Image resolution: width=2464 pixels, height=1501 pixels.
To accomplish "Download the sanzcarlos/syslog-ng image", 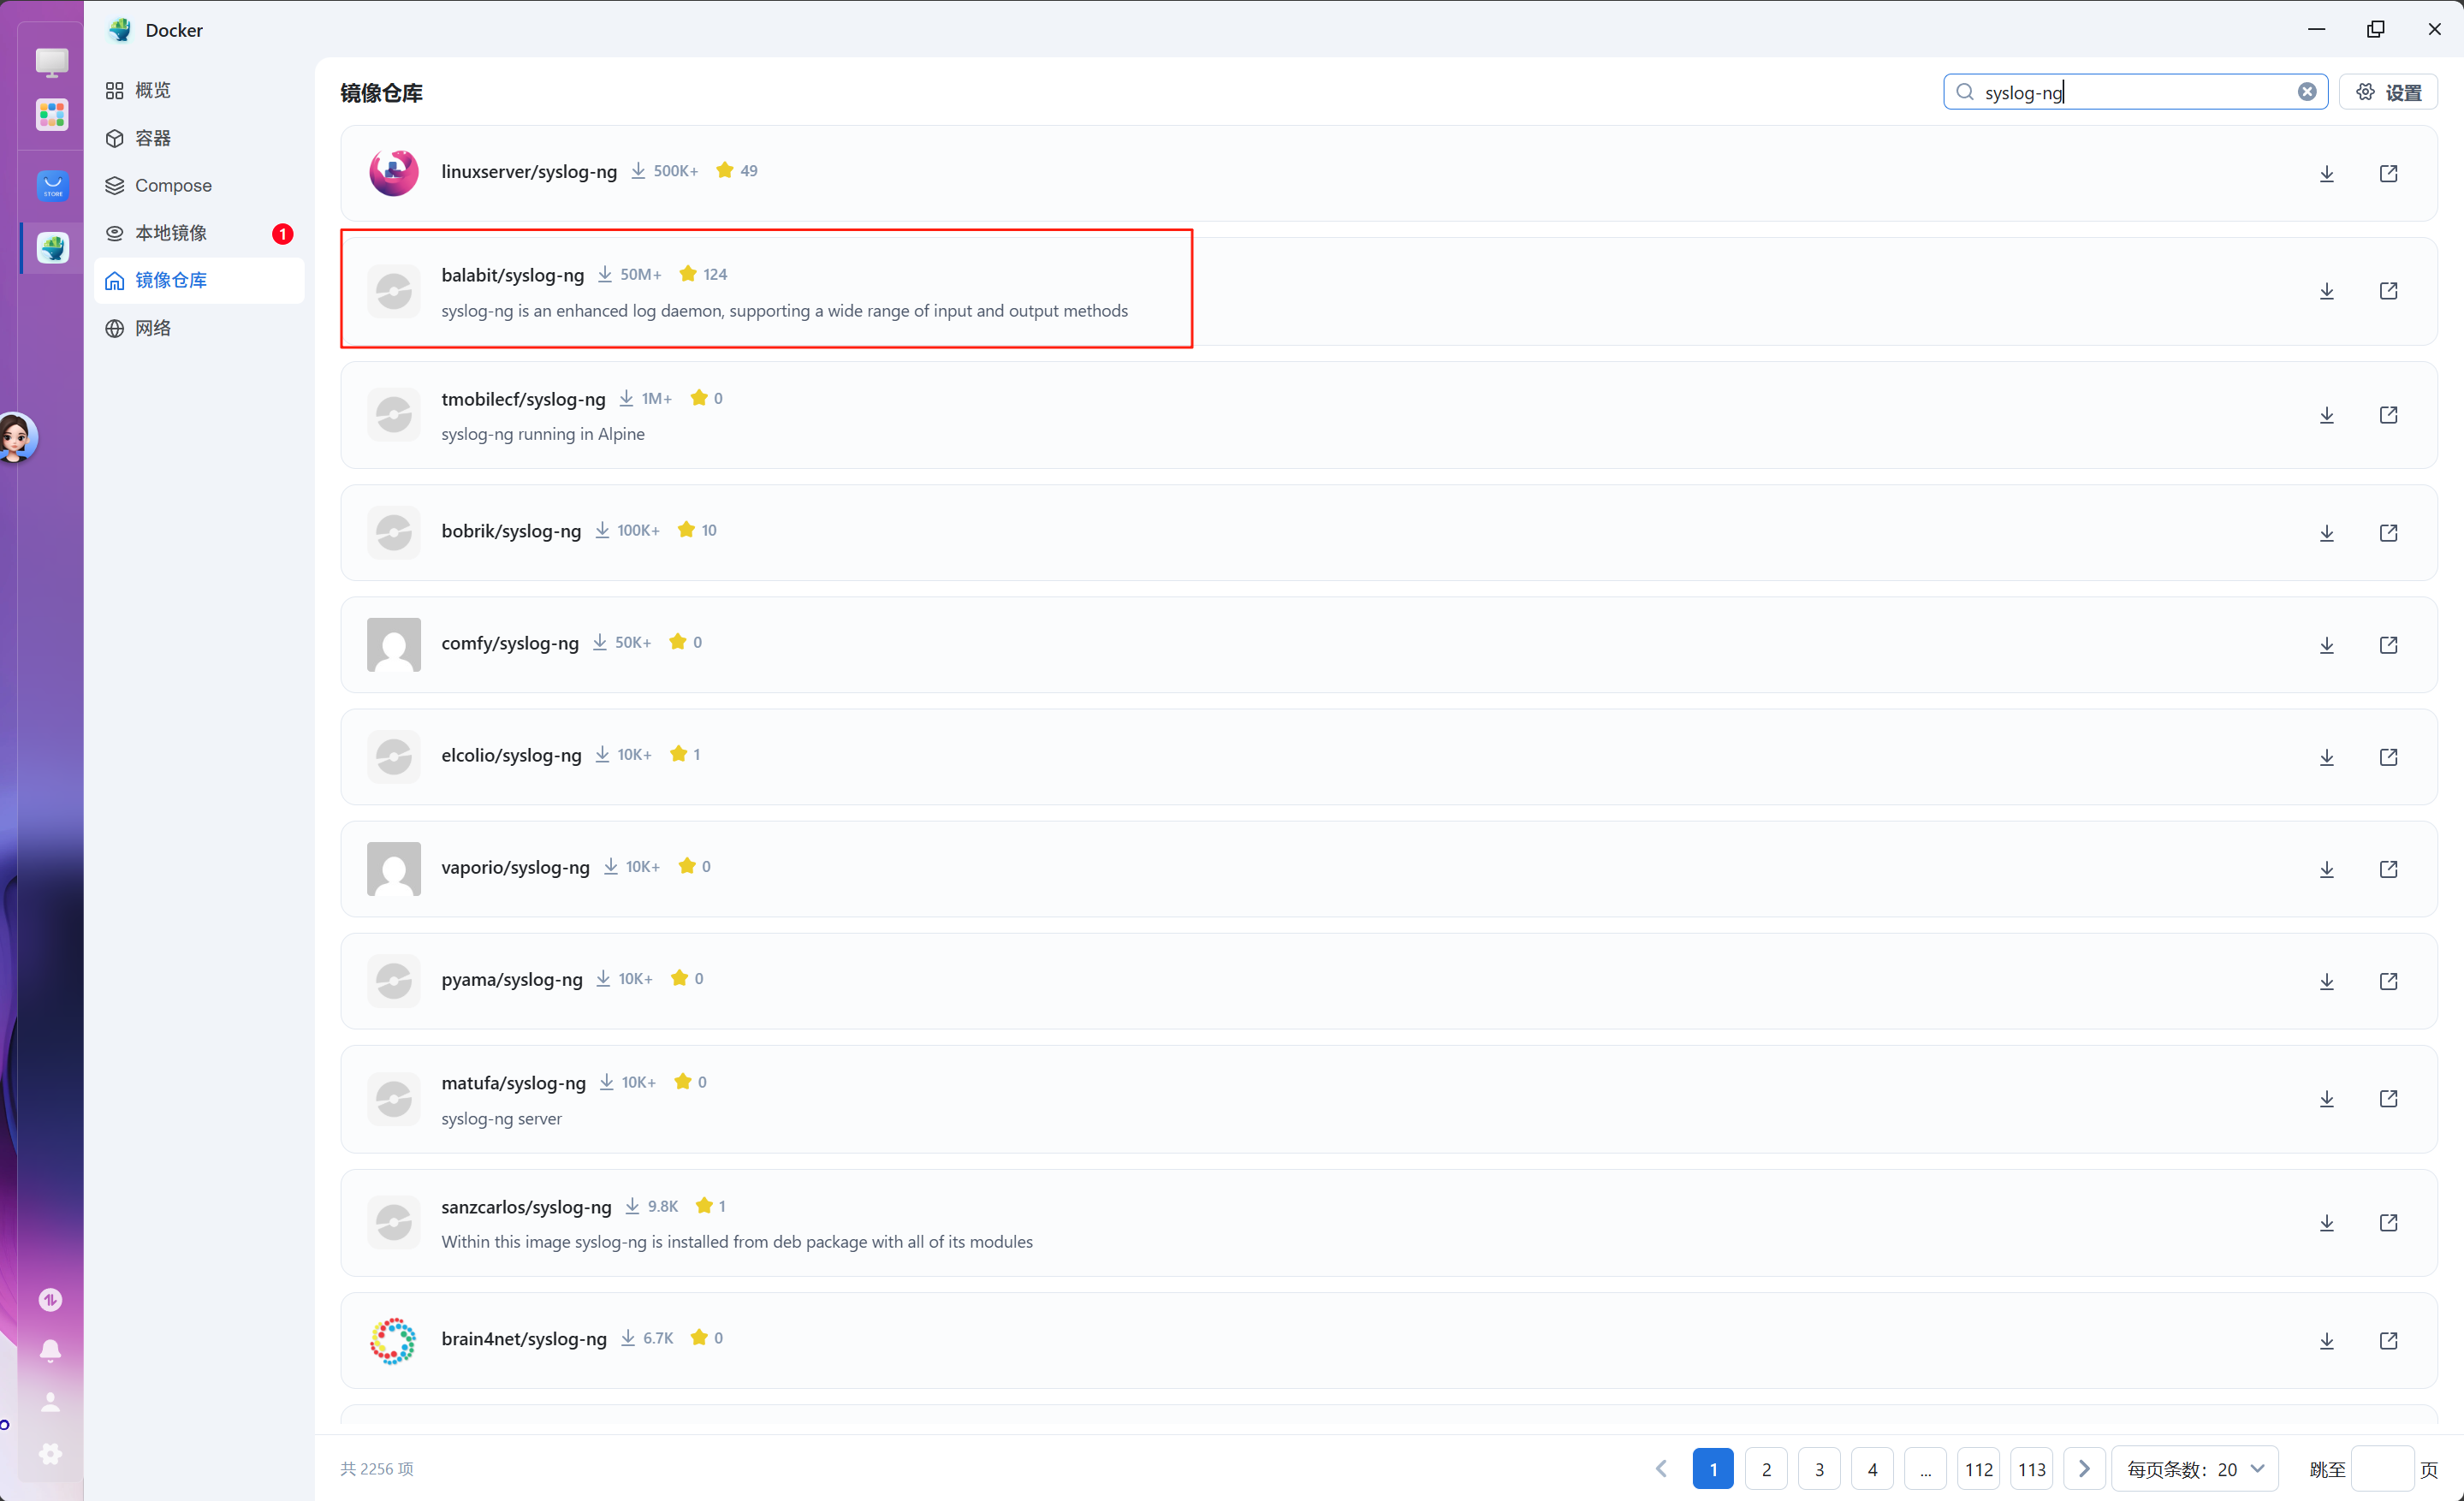I will tap(2327, 1223).
